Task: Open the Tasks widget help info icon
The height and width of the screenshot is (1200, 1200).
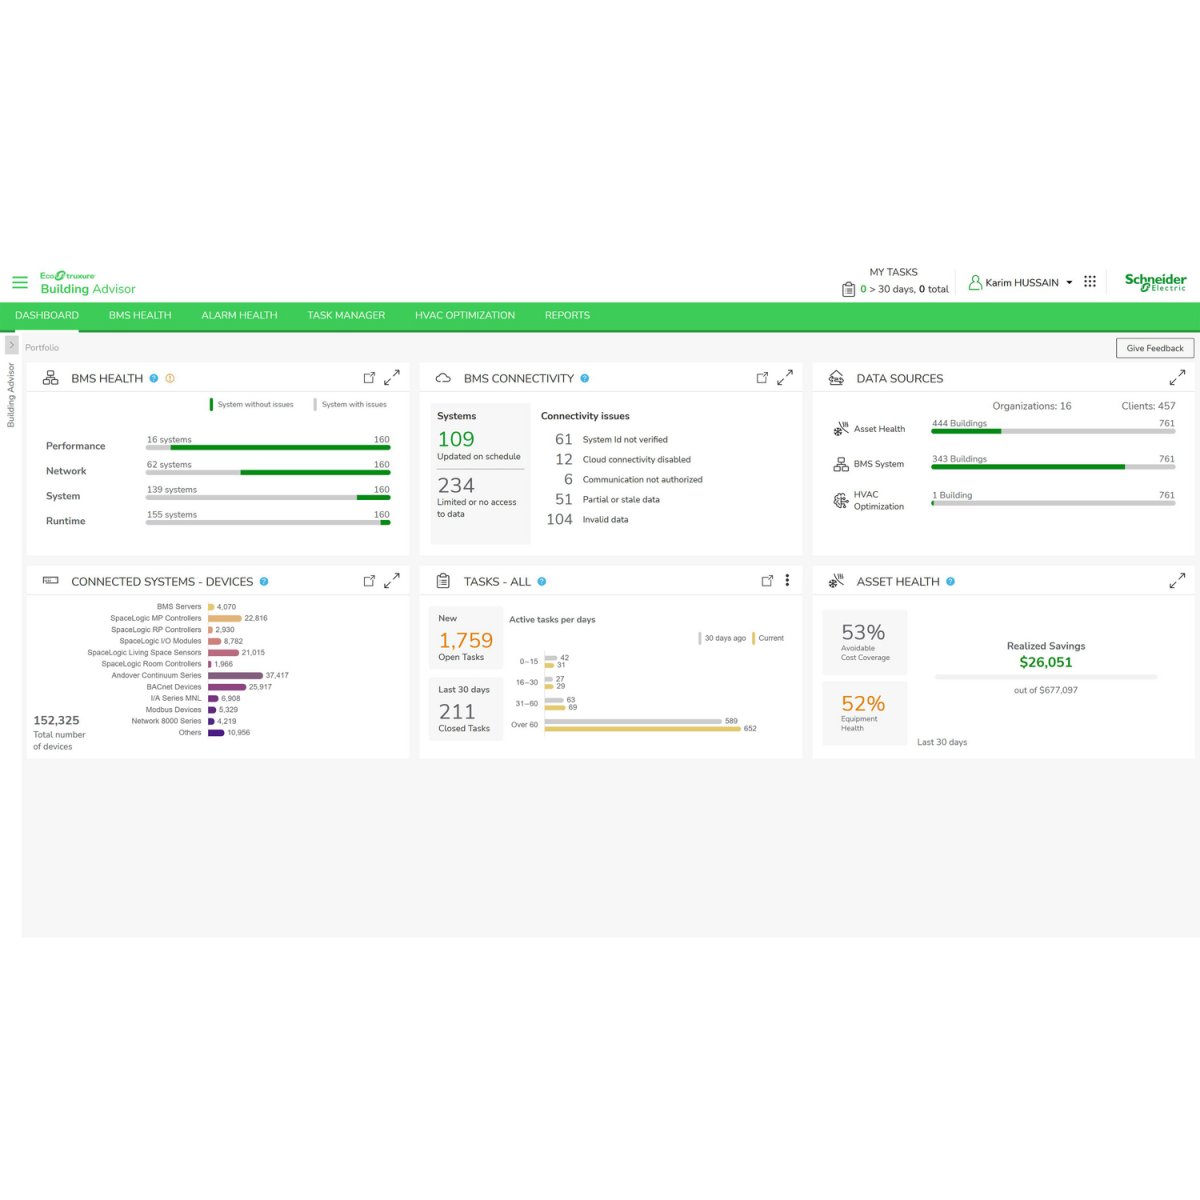Action: click(542, 581)
